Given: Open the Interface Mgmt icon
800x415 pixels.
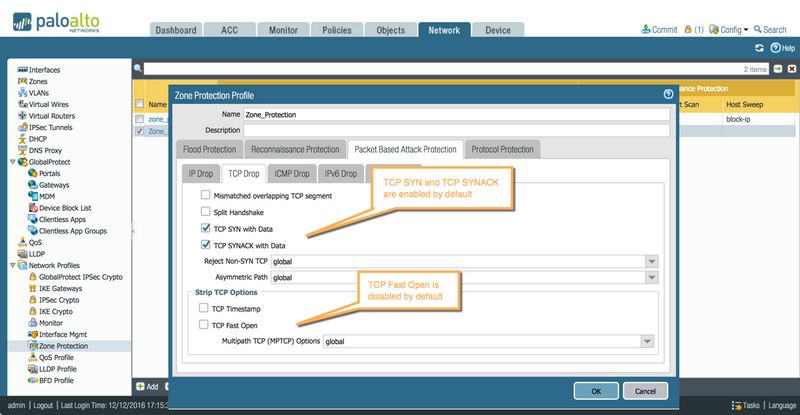Looking at the screenshot, I should click(x=33, y=334).
